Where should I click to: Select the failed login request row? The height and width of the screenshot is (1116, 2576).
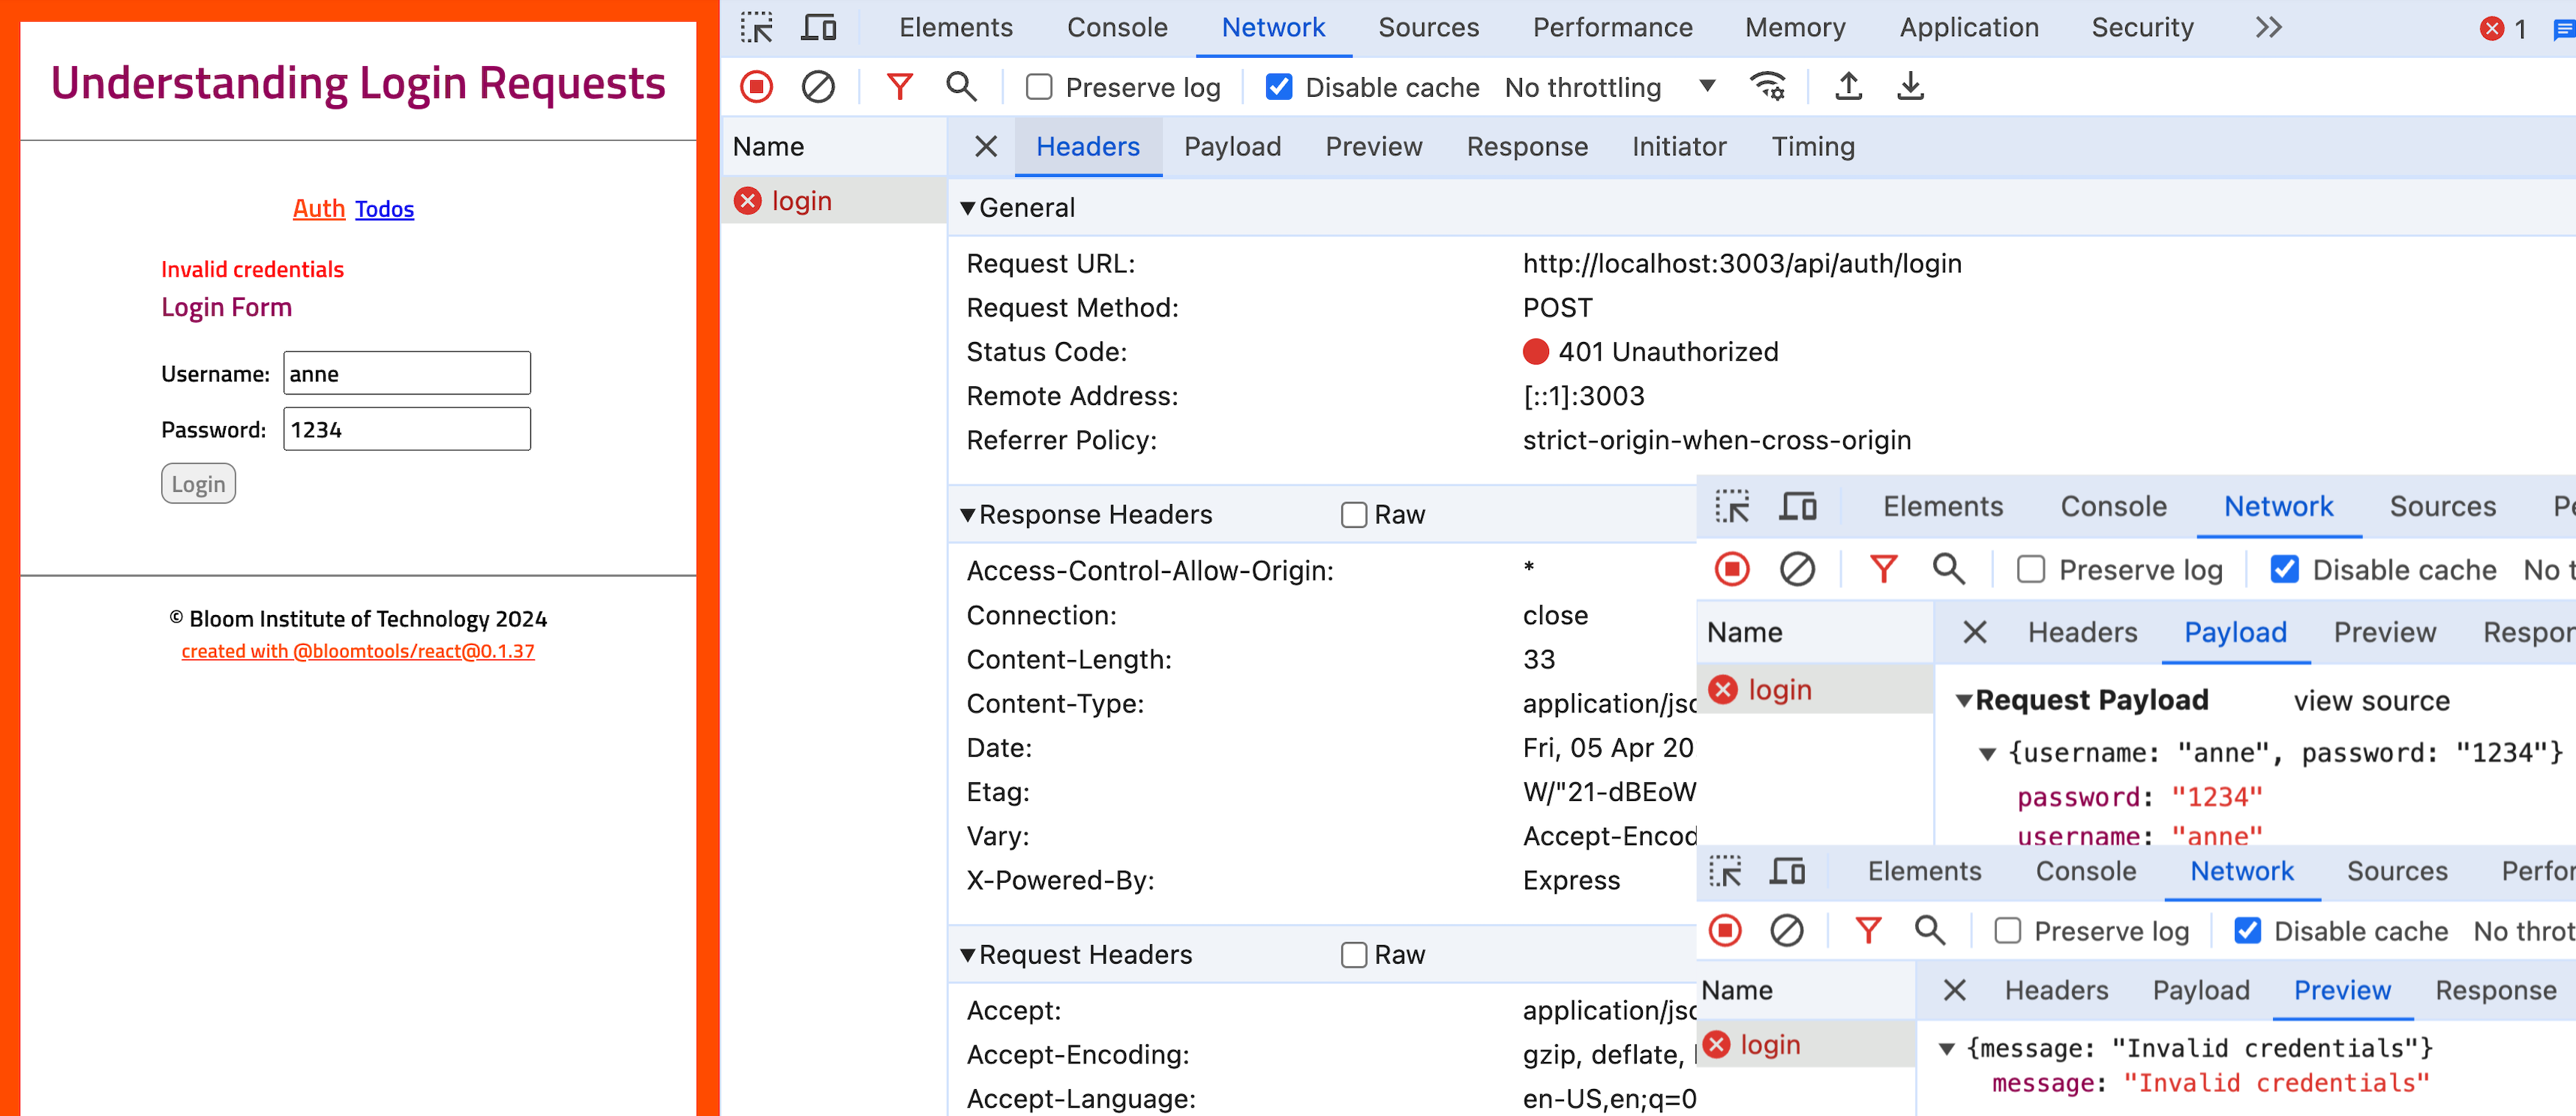pos(801,201)
